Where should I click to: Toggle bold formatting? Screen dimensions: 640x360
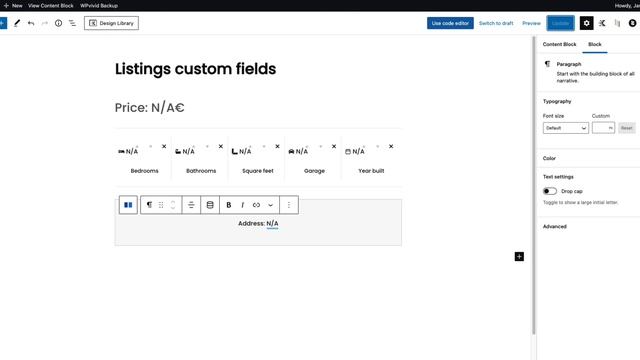(x=229, y=205)
